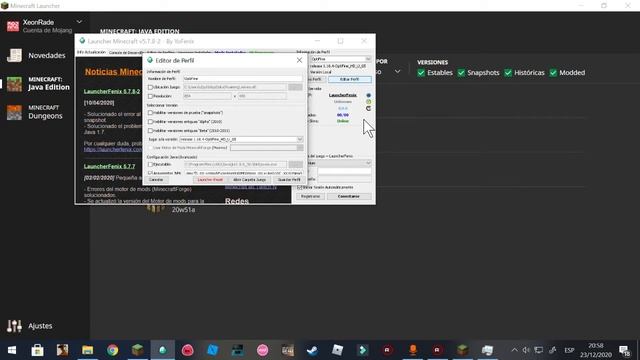The image size is (640, 360).
Task: Click the Editar Perfil button in Fenix launcher
Action: click(350, 79)
